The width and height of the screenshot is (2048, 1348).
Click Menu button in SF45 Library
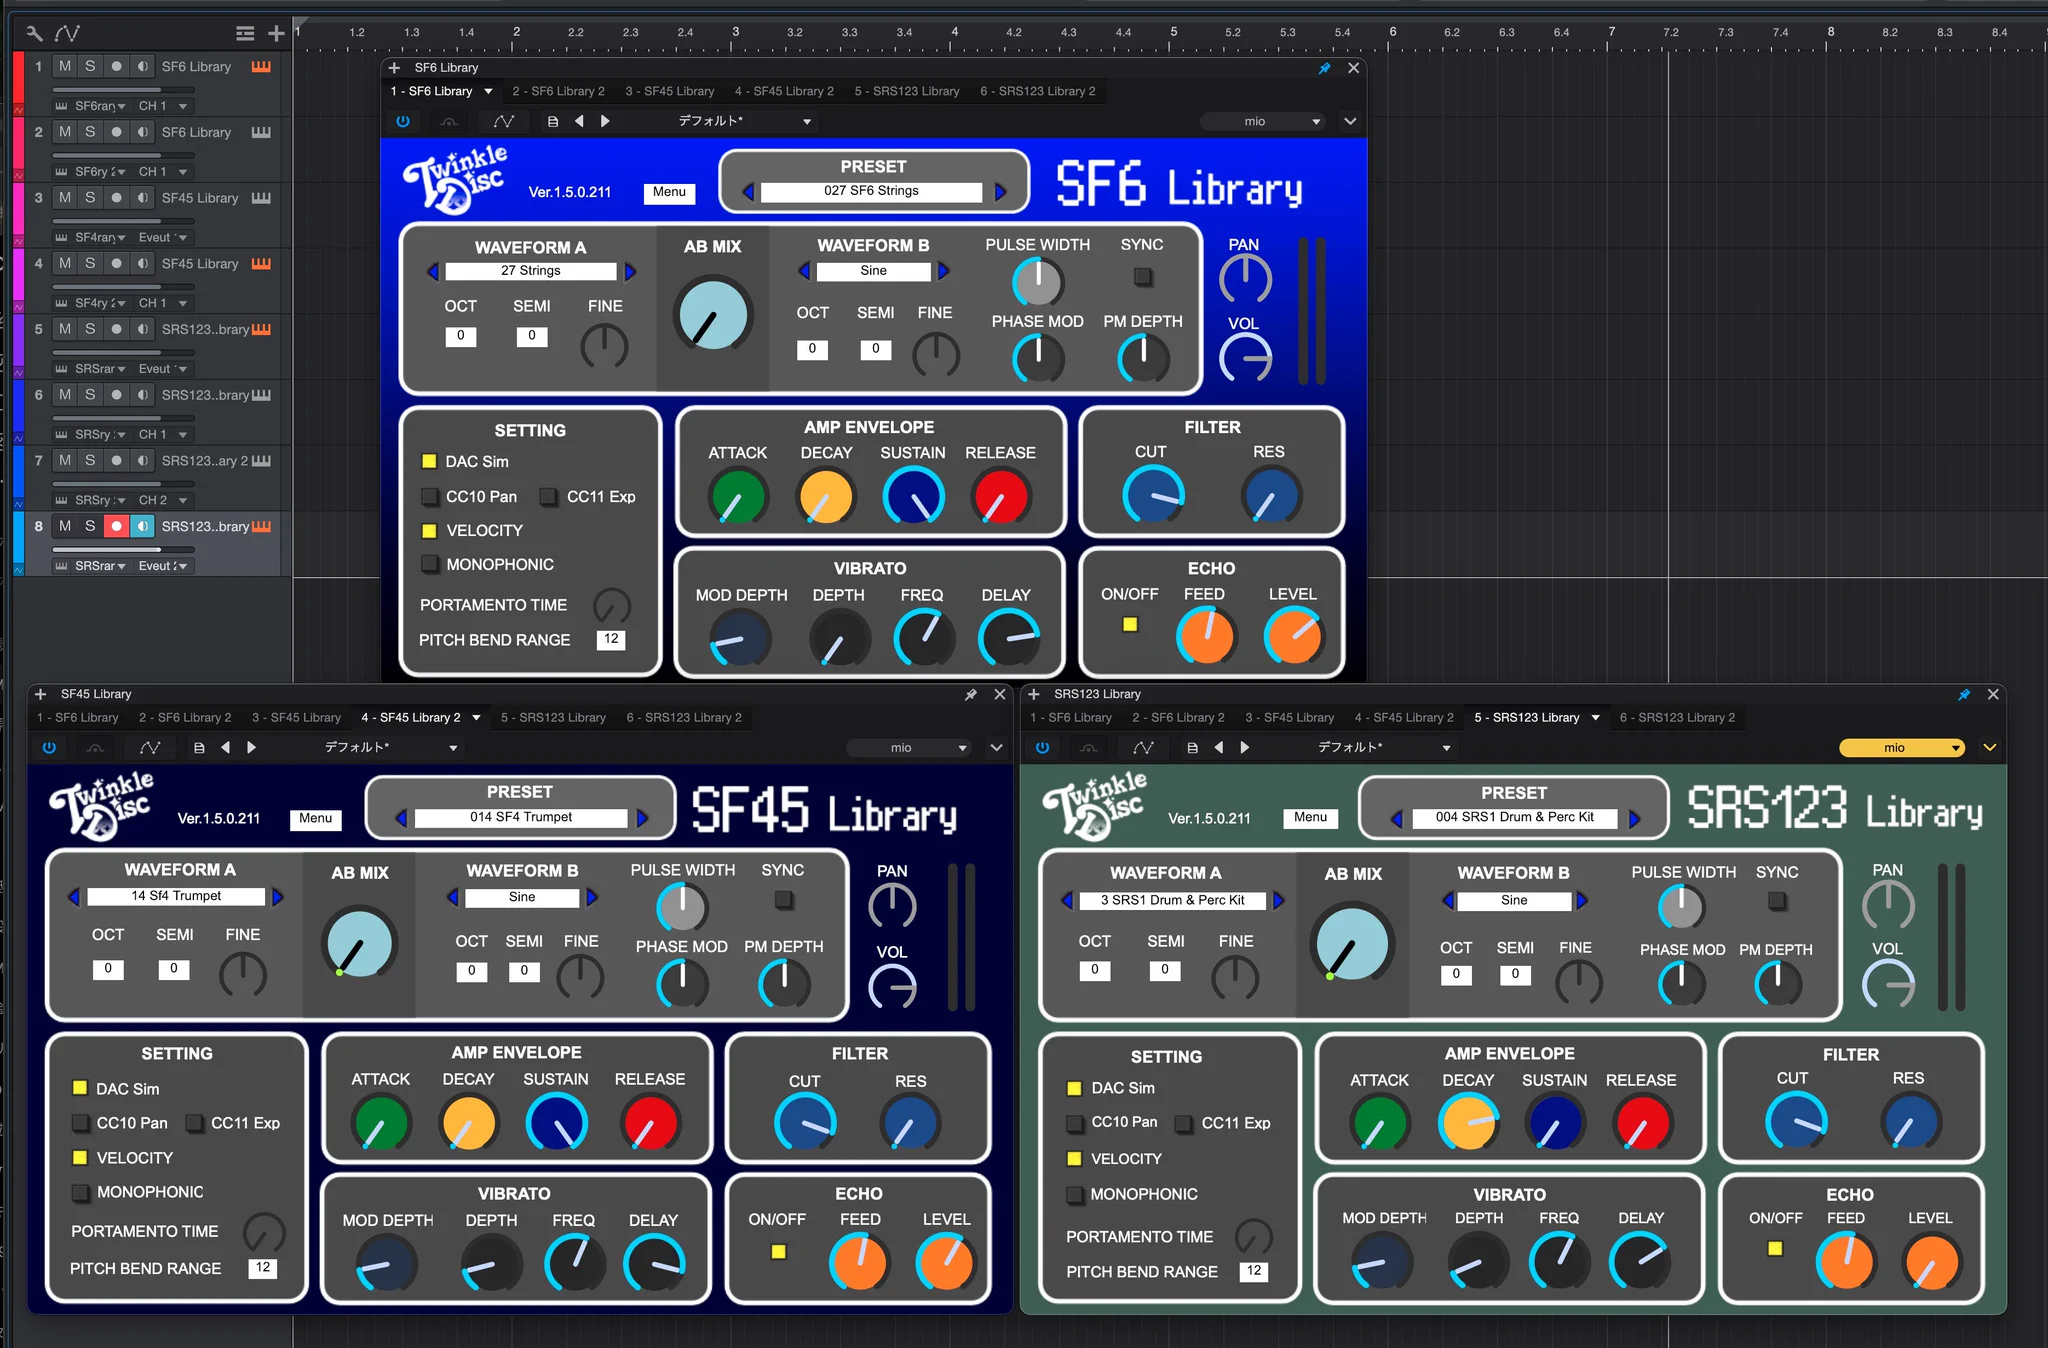point(315,818)
